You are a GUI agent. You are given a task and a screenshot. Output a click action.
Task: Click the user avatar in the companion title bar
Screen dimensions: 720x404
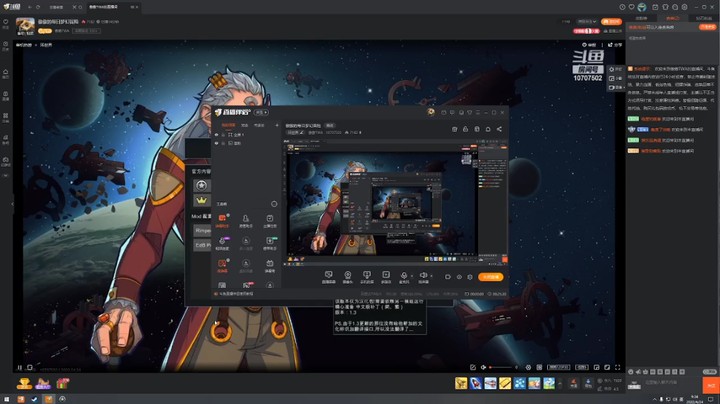coord(431,112)
